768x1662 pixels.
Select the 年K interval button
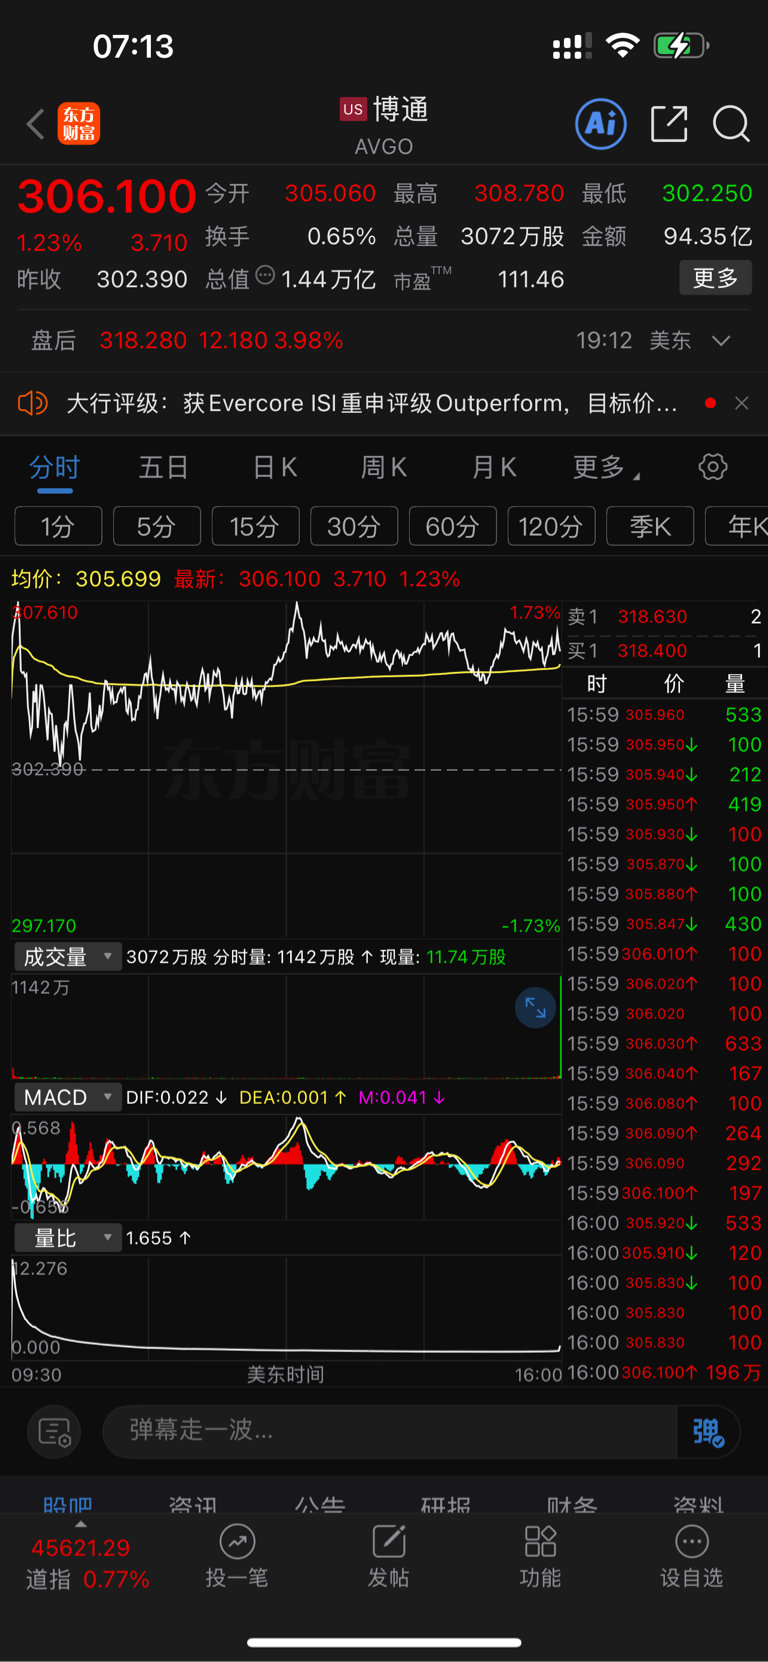point(737,526)
